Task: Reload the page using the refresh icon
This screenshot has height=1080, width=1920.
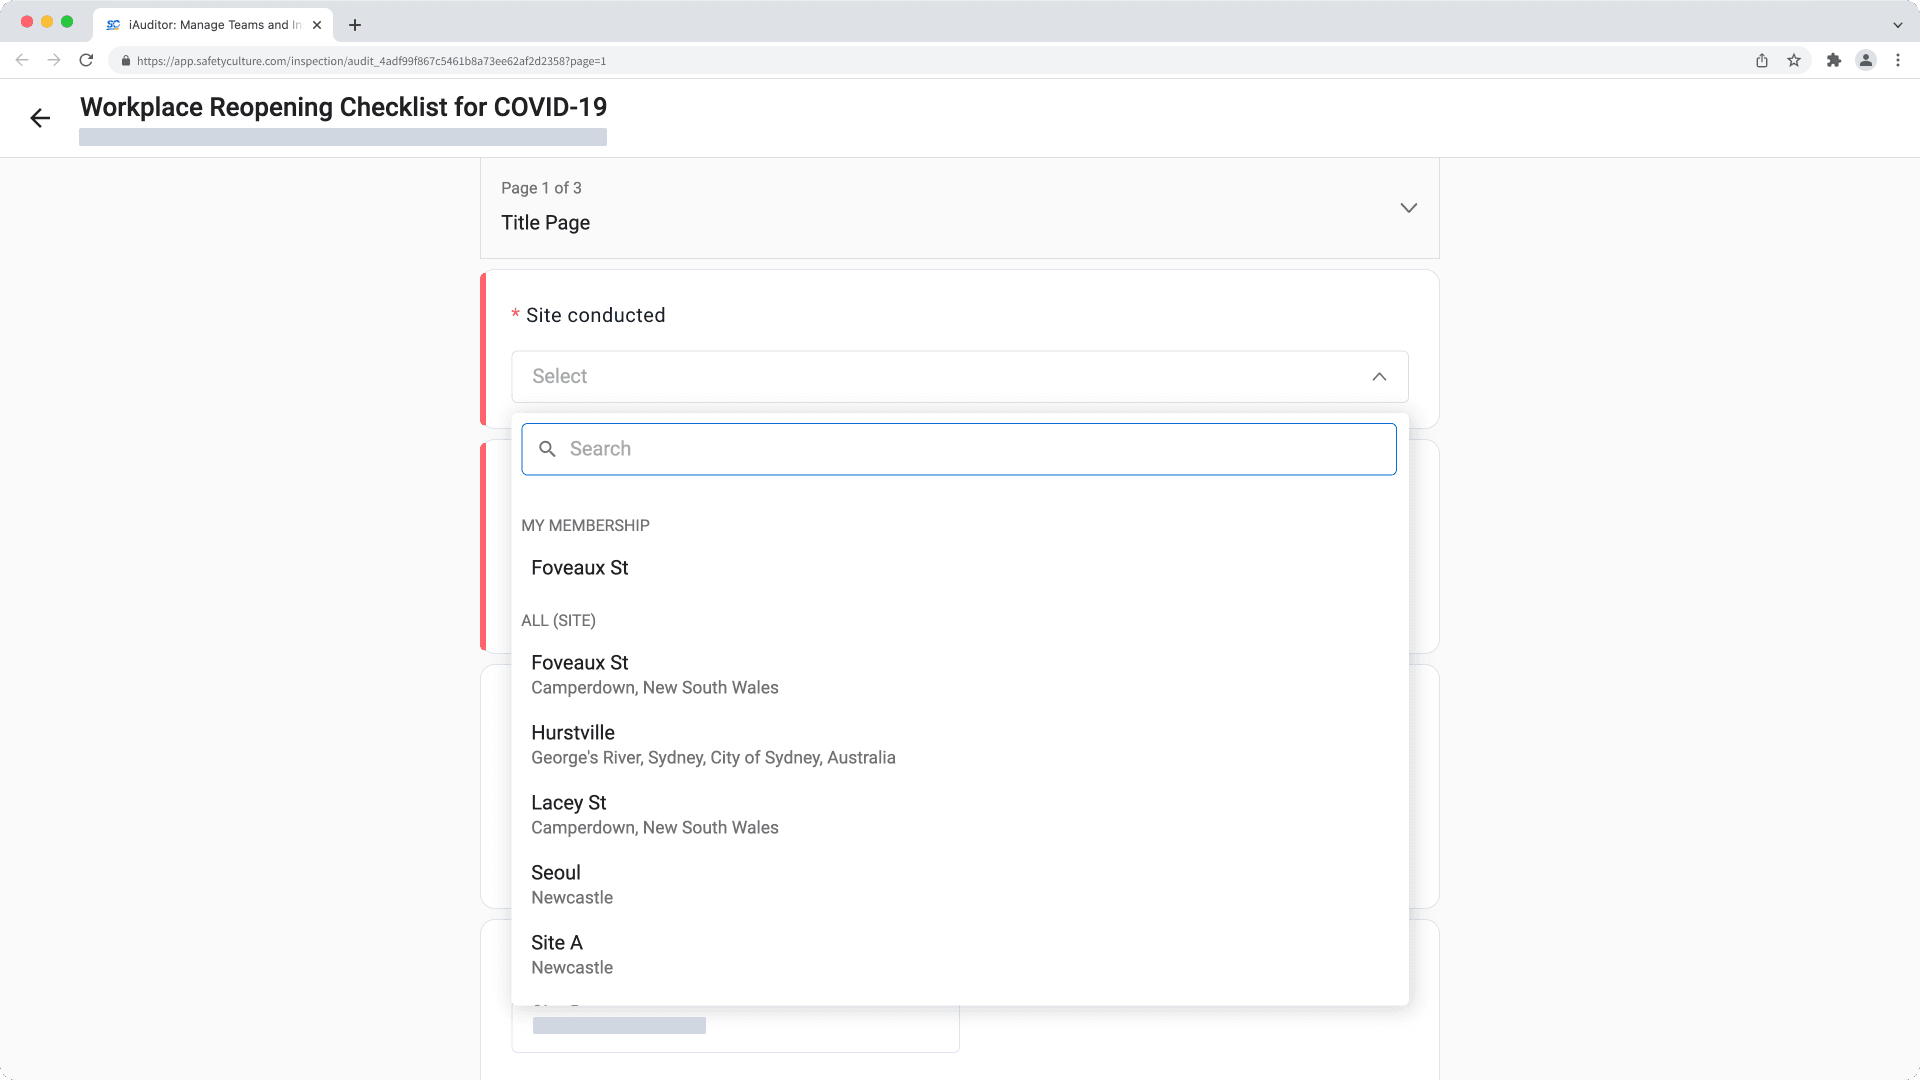Action: coord(86,60)
